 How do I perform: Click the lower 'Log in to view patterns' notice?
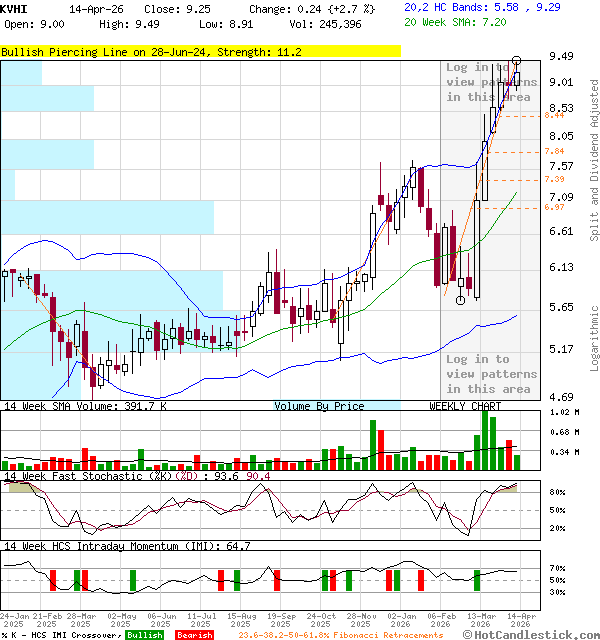[x=491, y=374]
